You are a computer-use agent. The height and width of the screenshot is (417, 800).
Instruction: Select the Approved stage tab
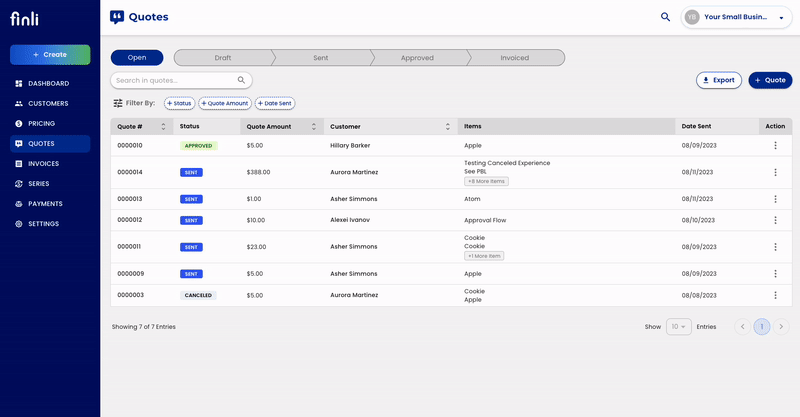click(x=417, y=58)
